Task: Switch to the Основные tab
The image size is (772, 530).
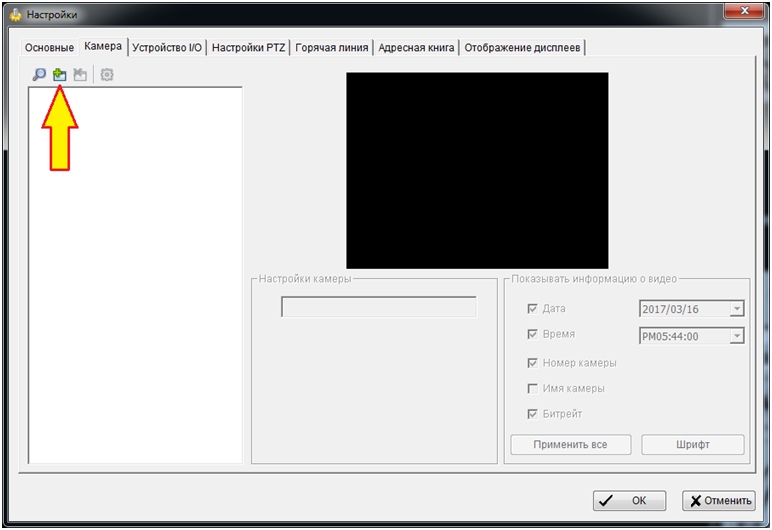Action: pyautogui.click(x=50, y=48)
